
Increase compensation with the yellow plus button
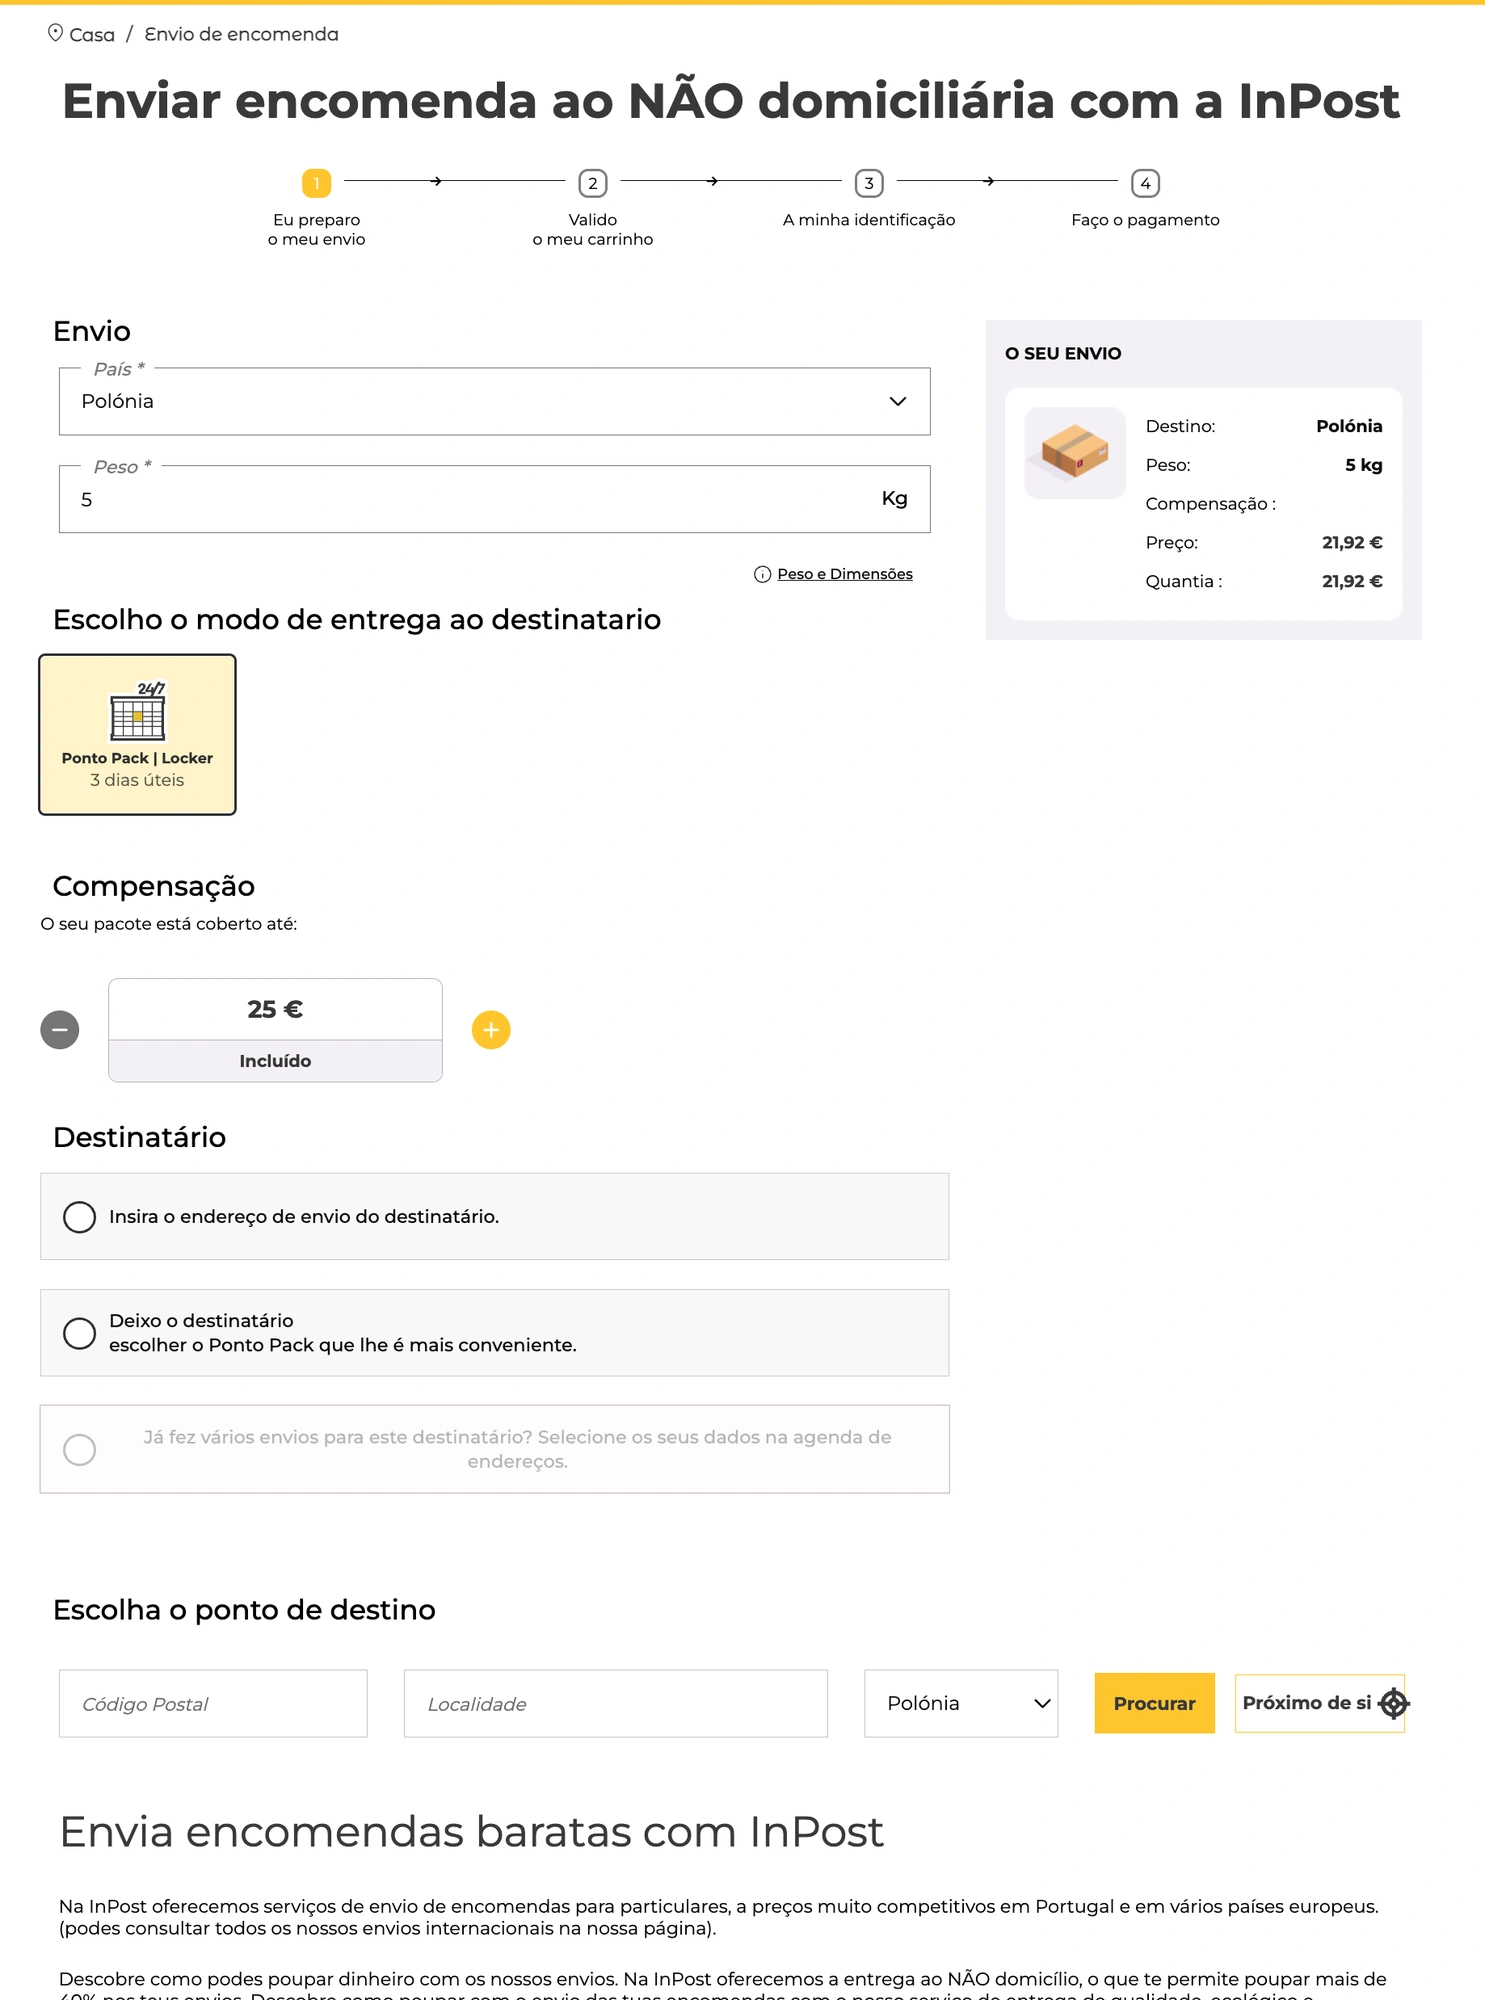tap(491, 1030)
